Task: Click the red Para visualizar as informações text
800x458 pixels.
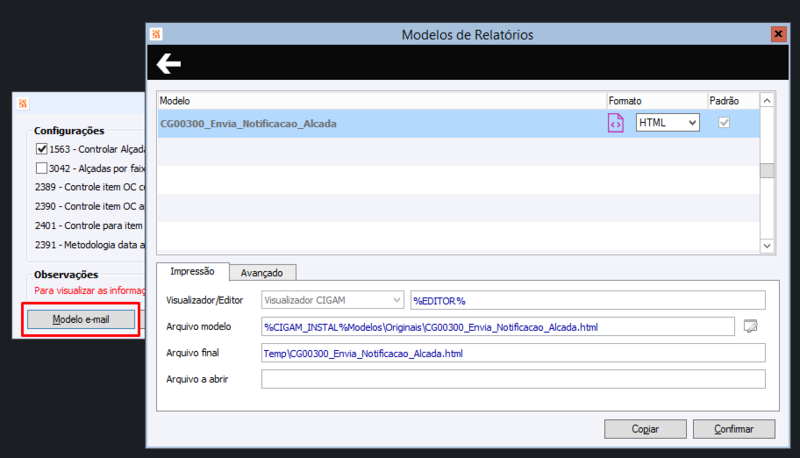Action: [90, 290]
